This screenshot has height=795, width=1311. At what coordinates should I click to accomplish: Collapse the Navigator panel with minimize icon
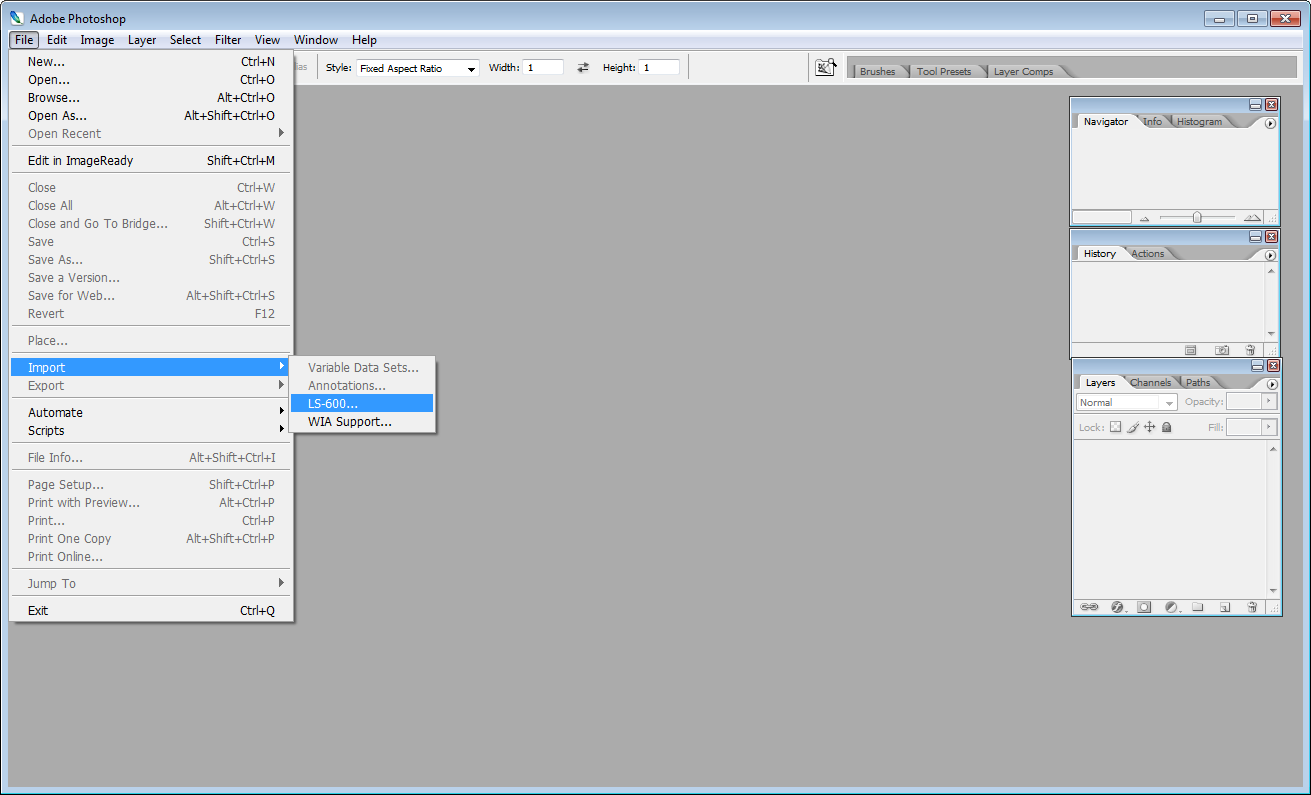click(x=1256, y=104)
